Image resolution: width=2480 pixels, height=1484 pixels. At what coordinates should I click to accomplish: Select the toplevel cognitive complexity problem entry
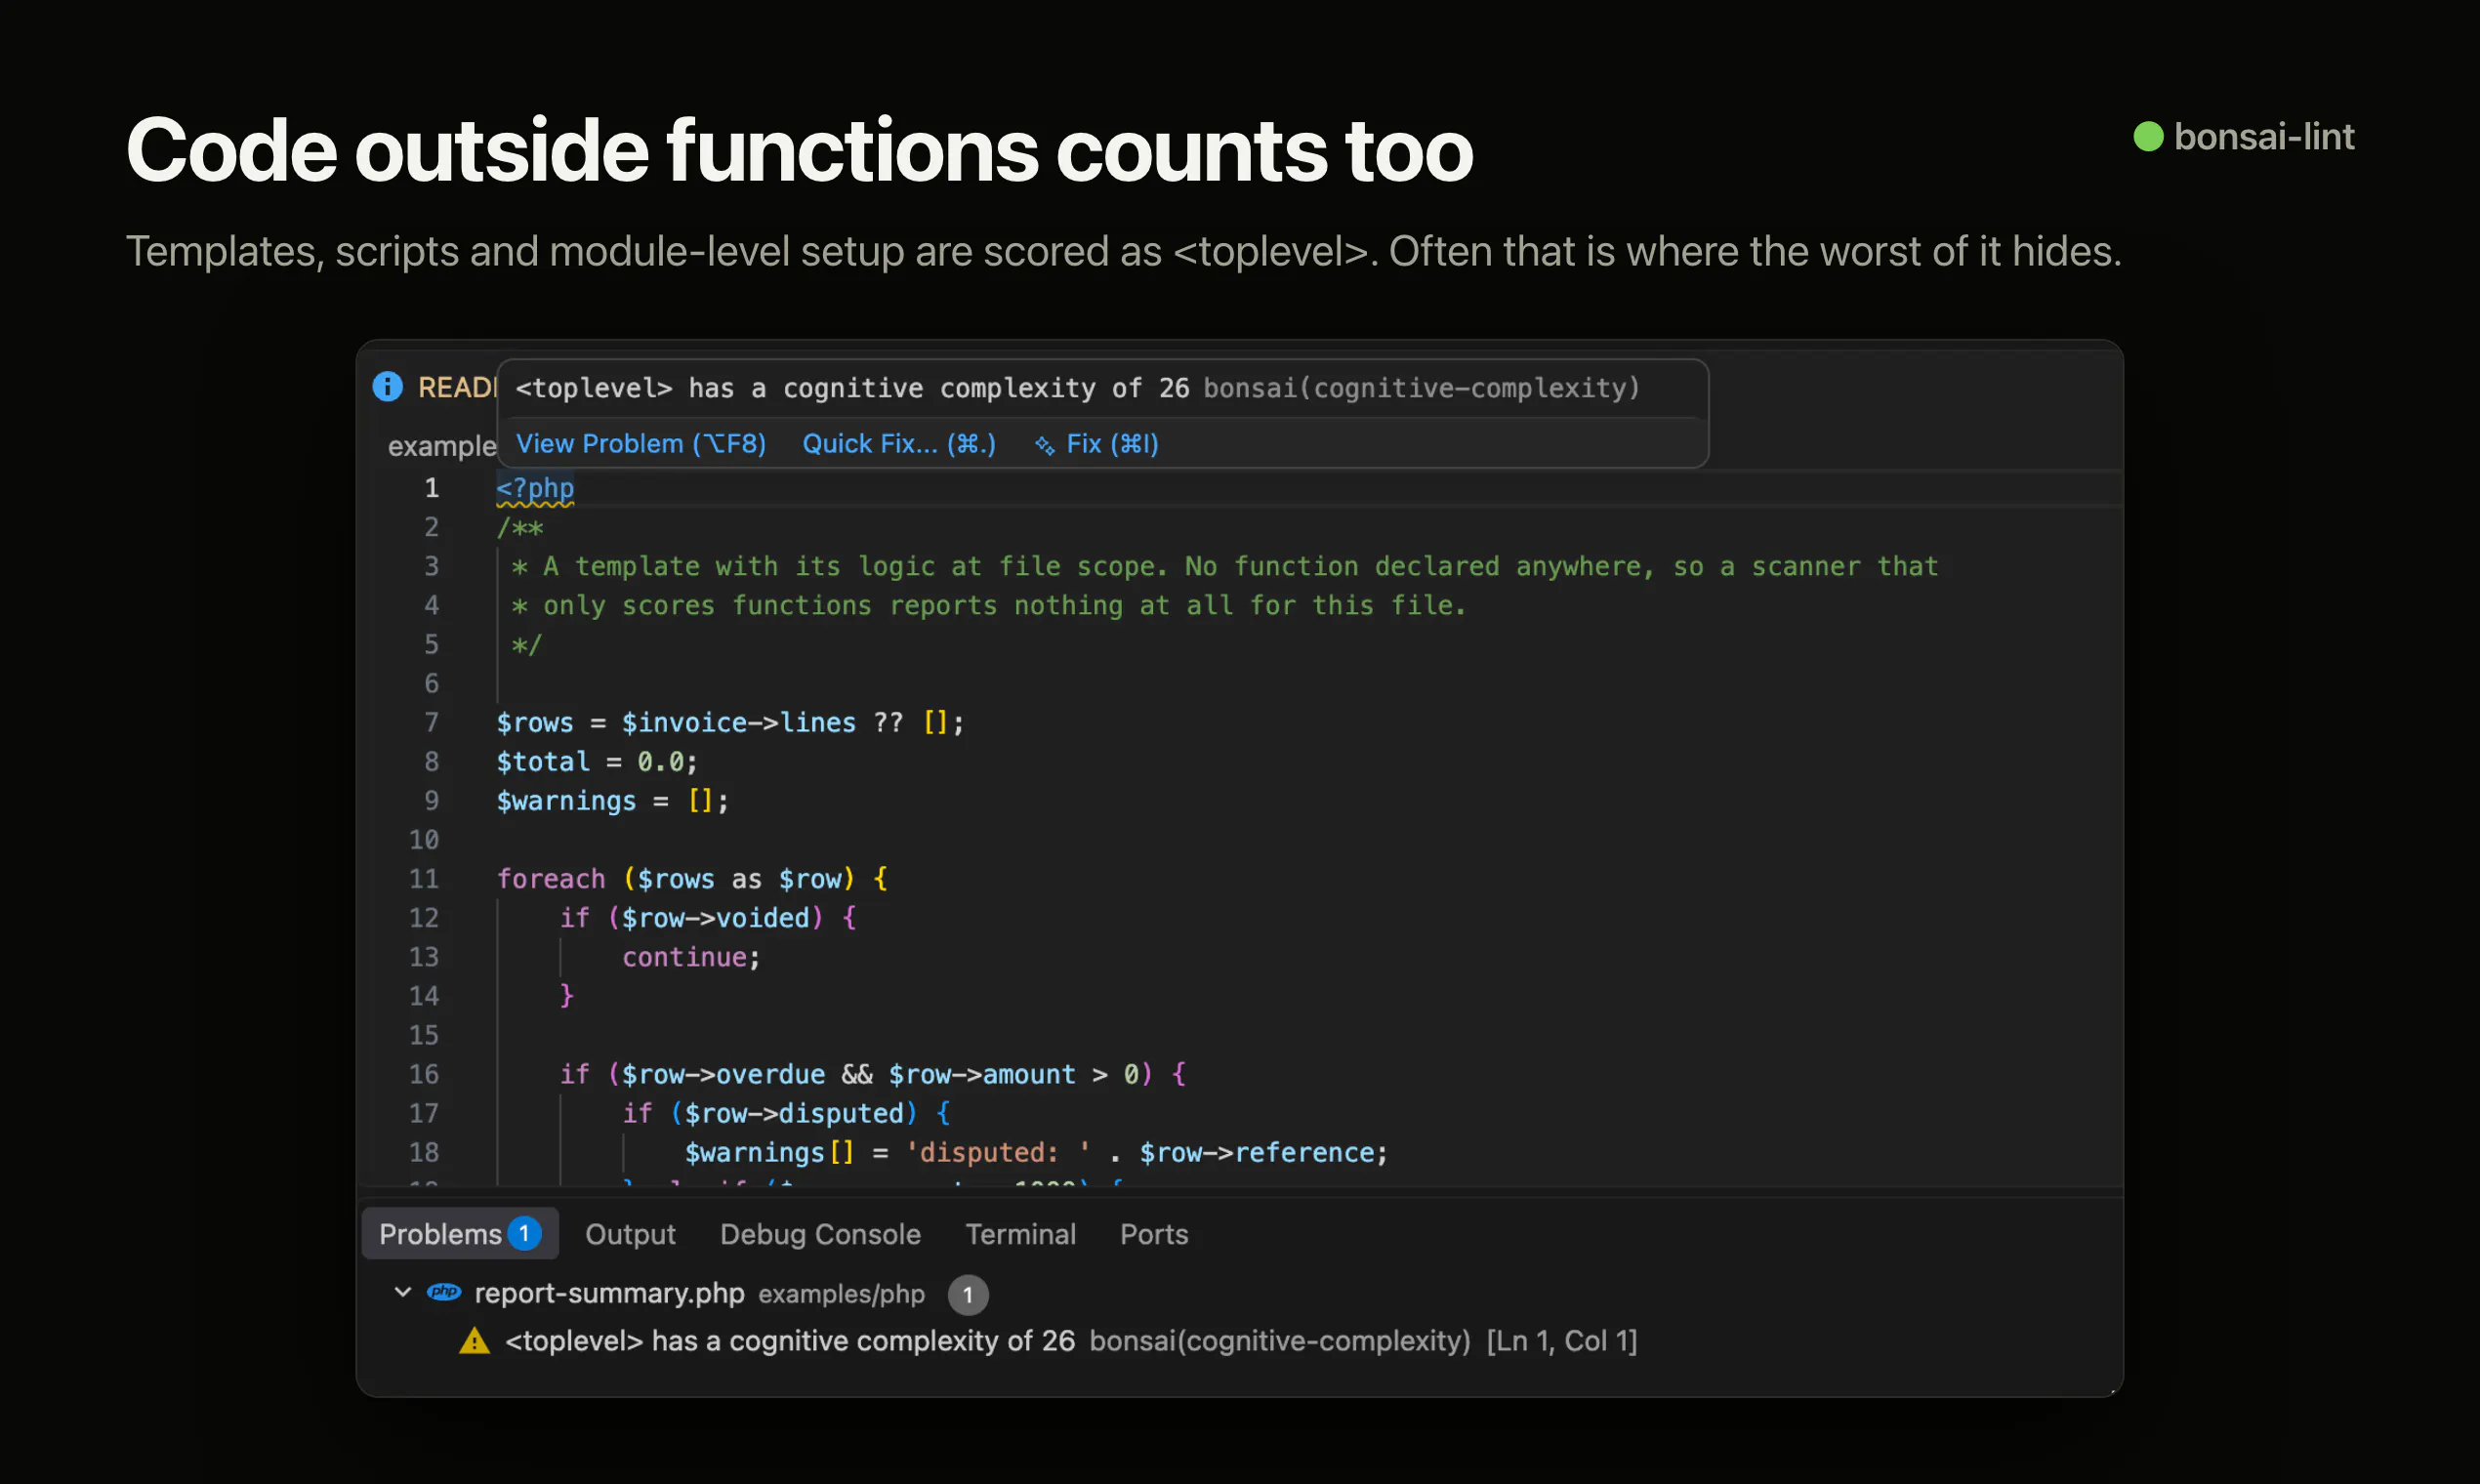pyautogui.click(x=1069, y=1341)
